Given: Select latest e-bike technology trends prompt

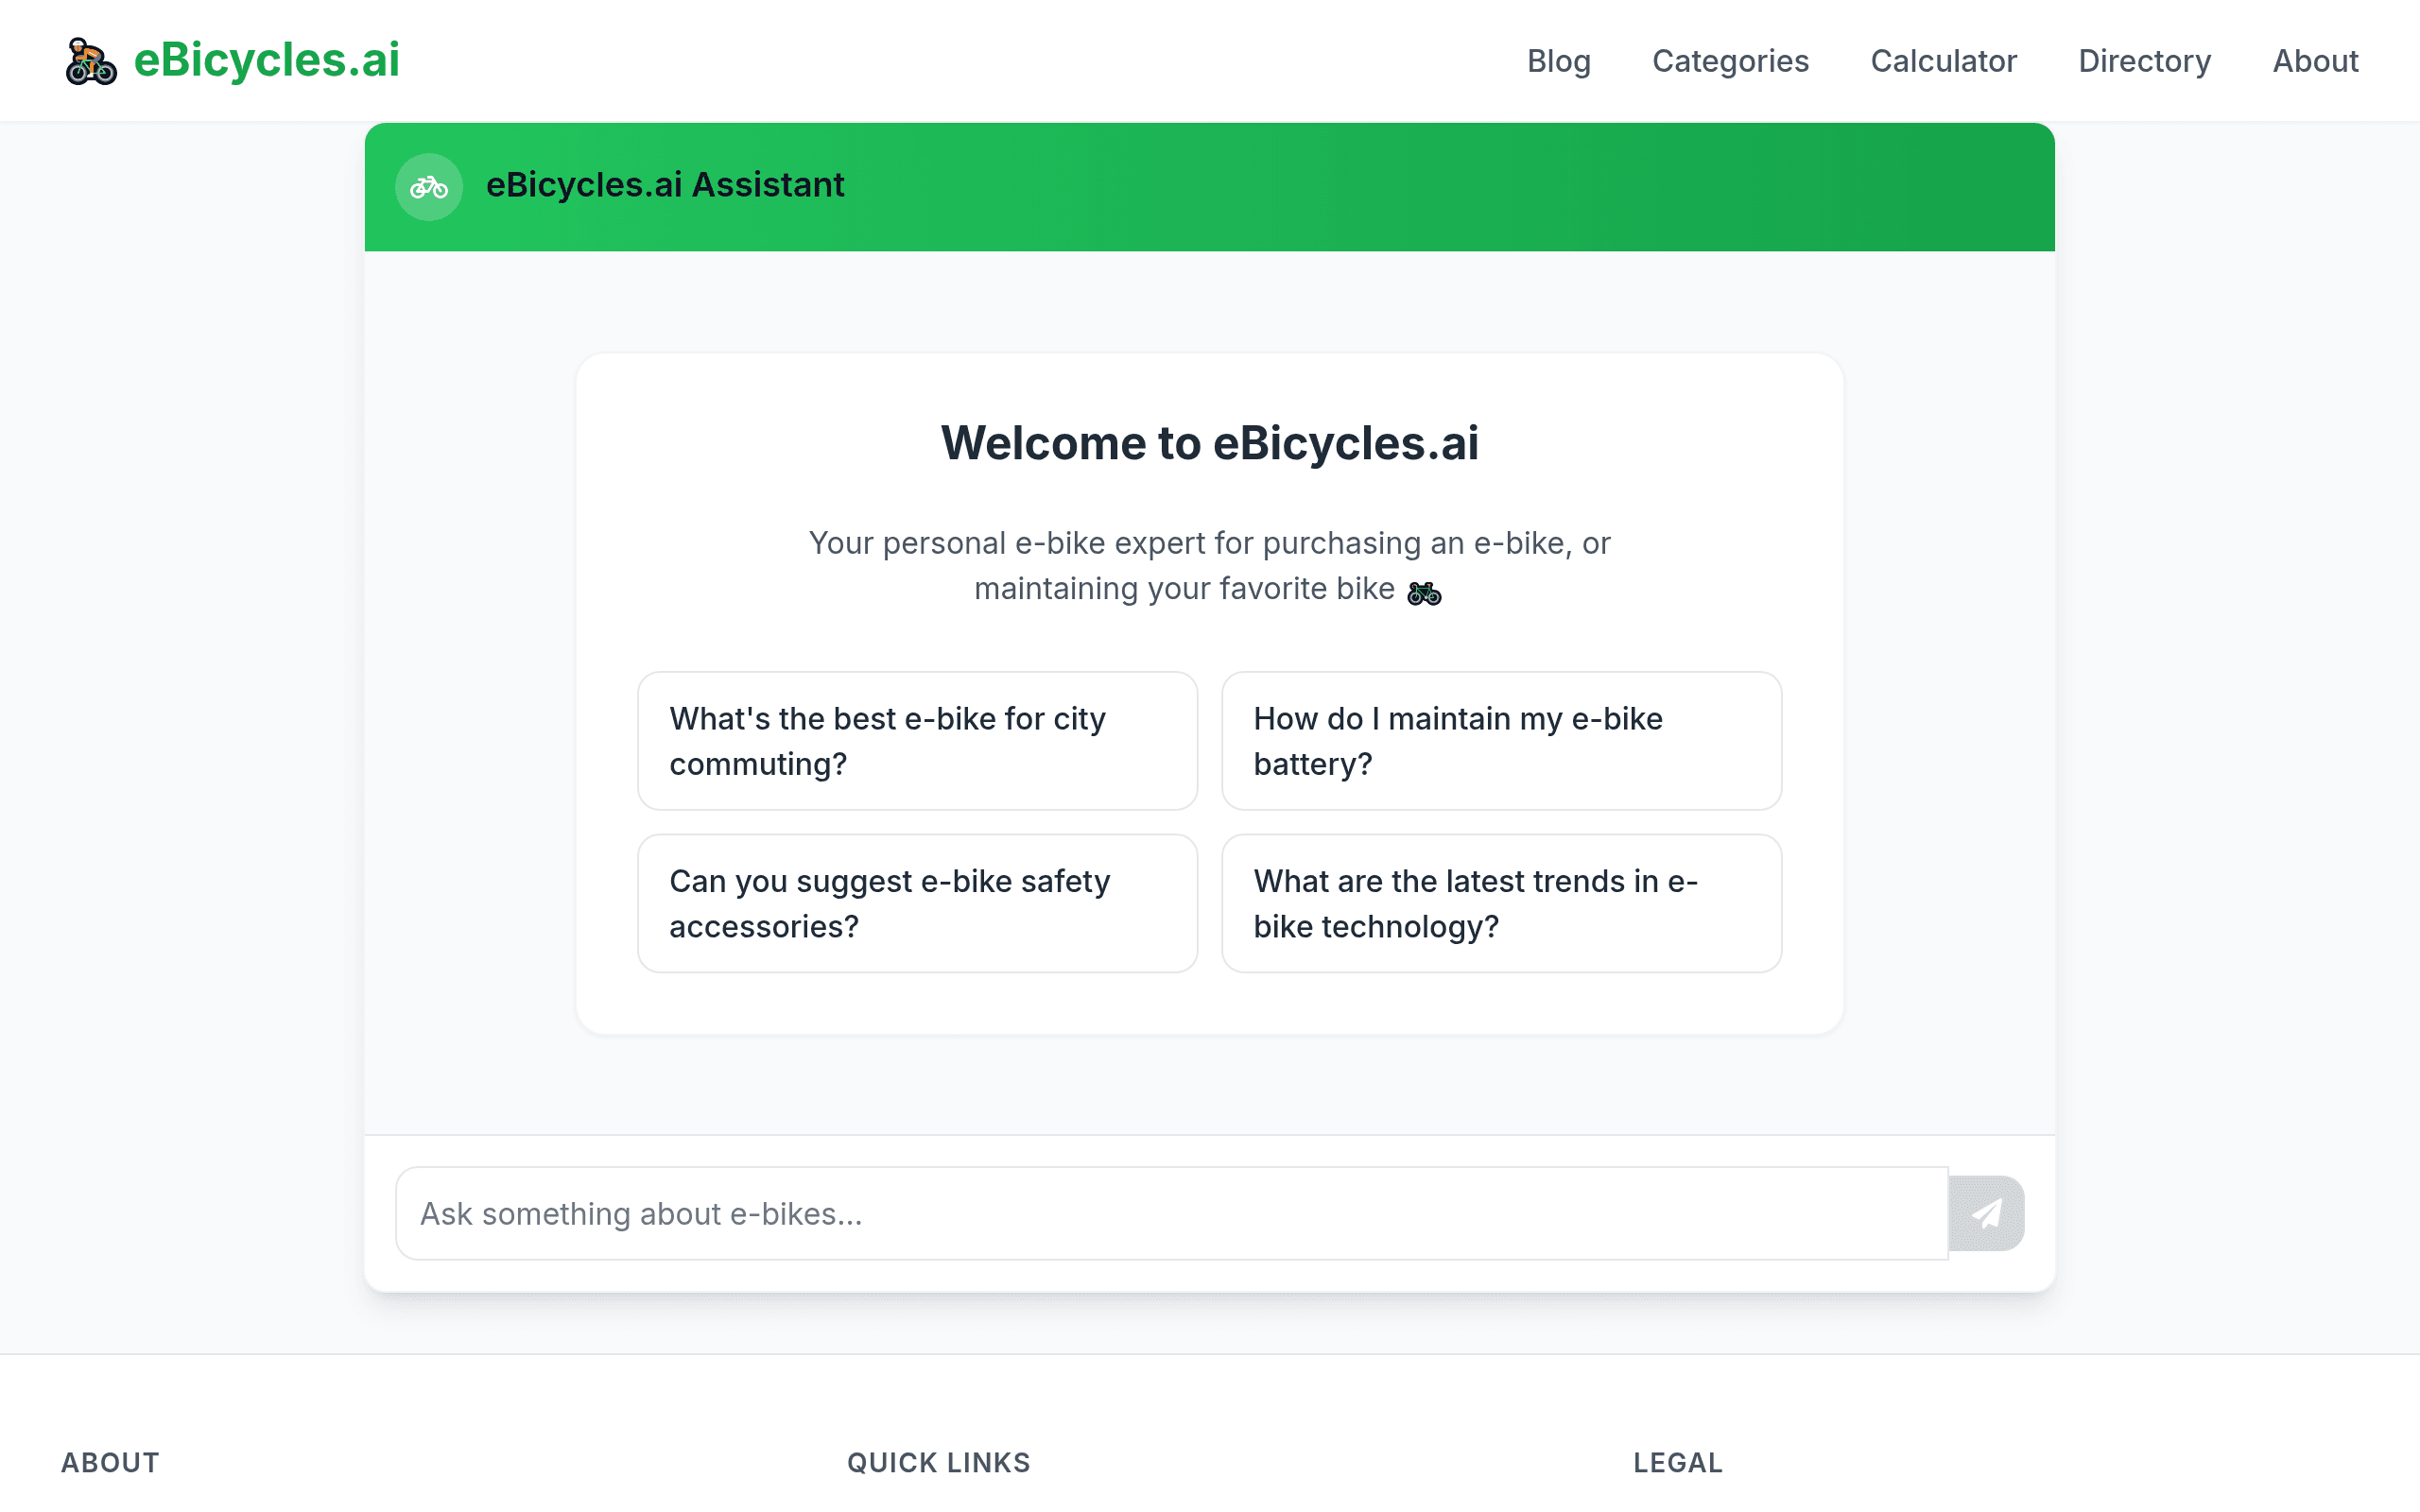Looking at the screenshot, I should click(x=1501, y=903).
